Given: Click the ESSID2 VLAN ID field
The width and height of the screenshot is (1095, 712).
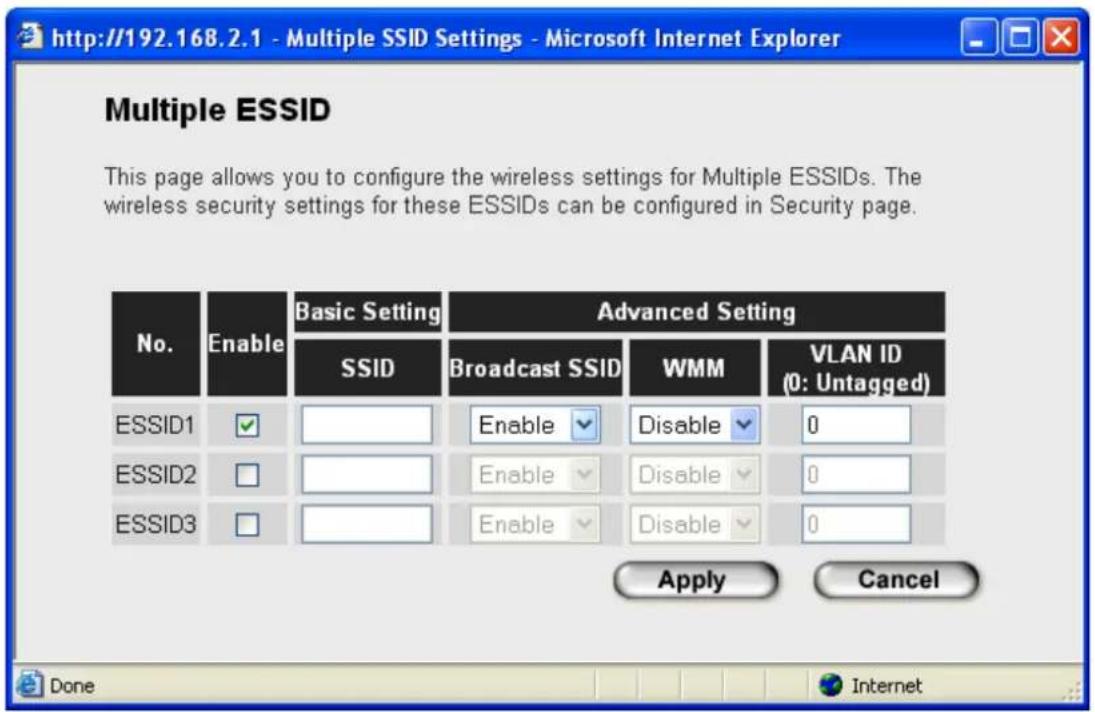Looking at the screenshot, I should 856,475.
